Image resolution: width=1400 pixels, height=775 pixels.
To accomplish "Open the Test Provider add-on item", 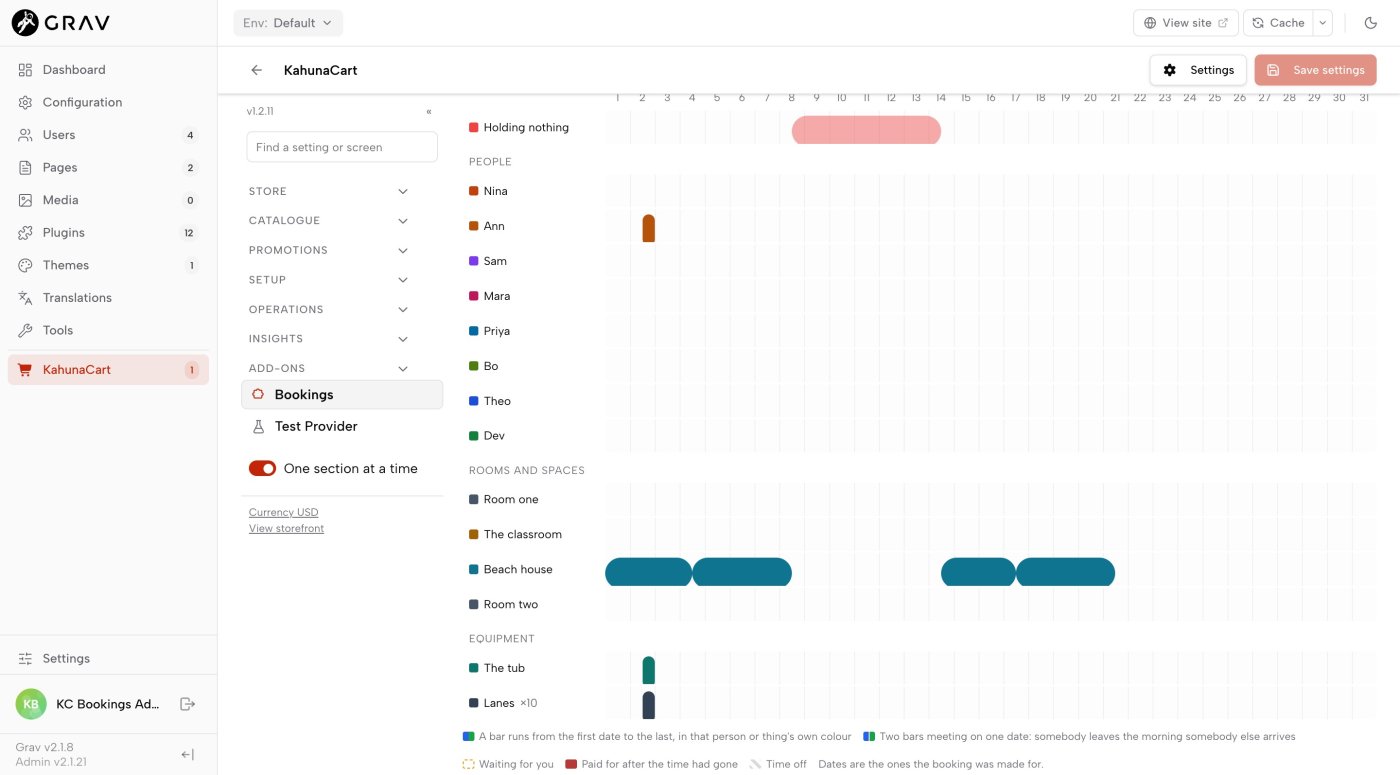I will [342, 426].
